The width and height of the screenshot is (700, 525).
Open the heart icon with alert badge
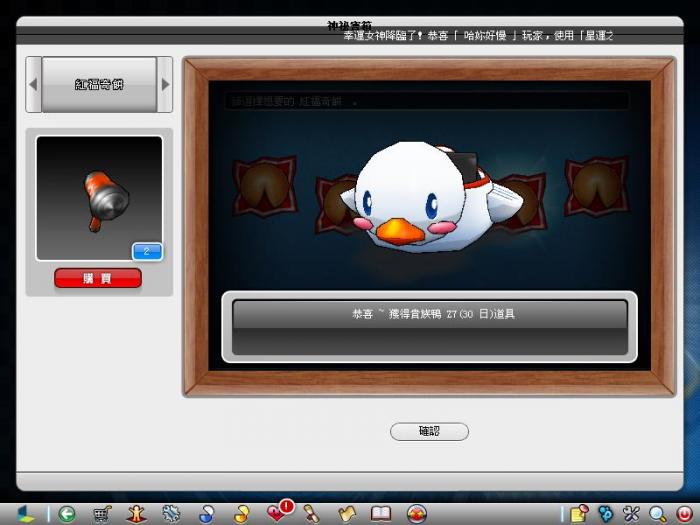tap(279, 512)
